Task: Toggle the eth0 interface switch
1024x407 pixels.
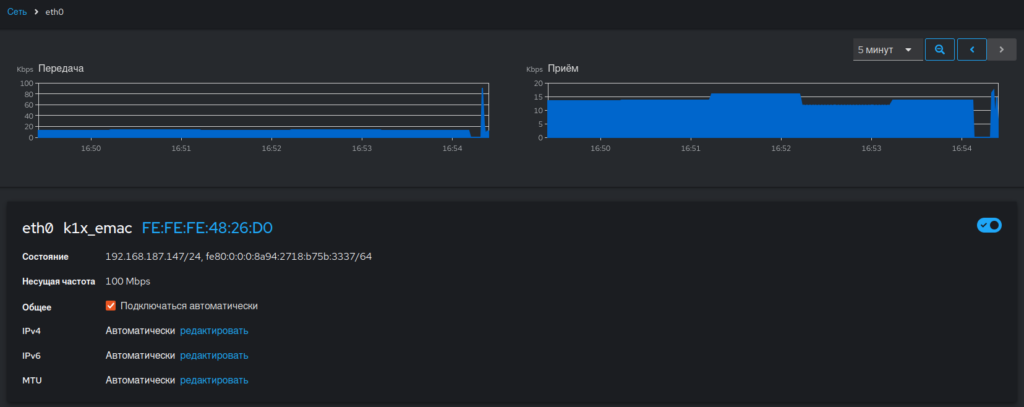Action: coord(989,225)
